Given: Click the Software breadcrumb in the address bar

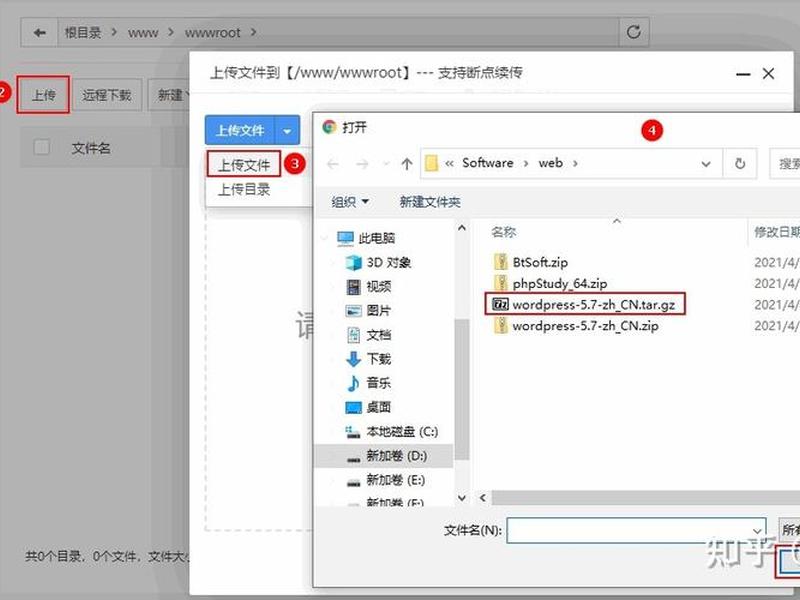Looking at the screenshot, I should 488,163.
